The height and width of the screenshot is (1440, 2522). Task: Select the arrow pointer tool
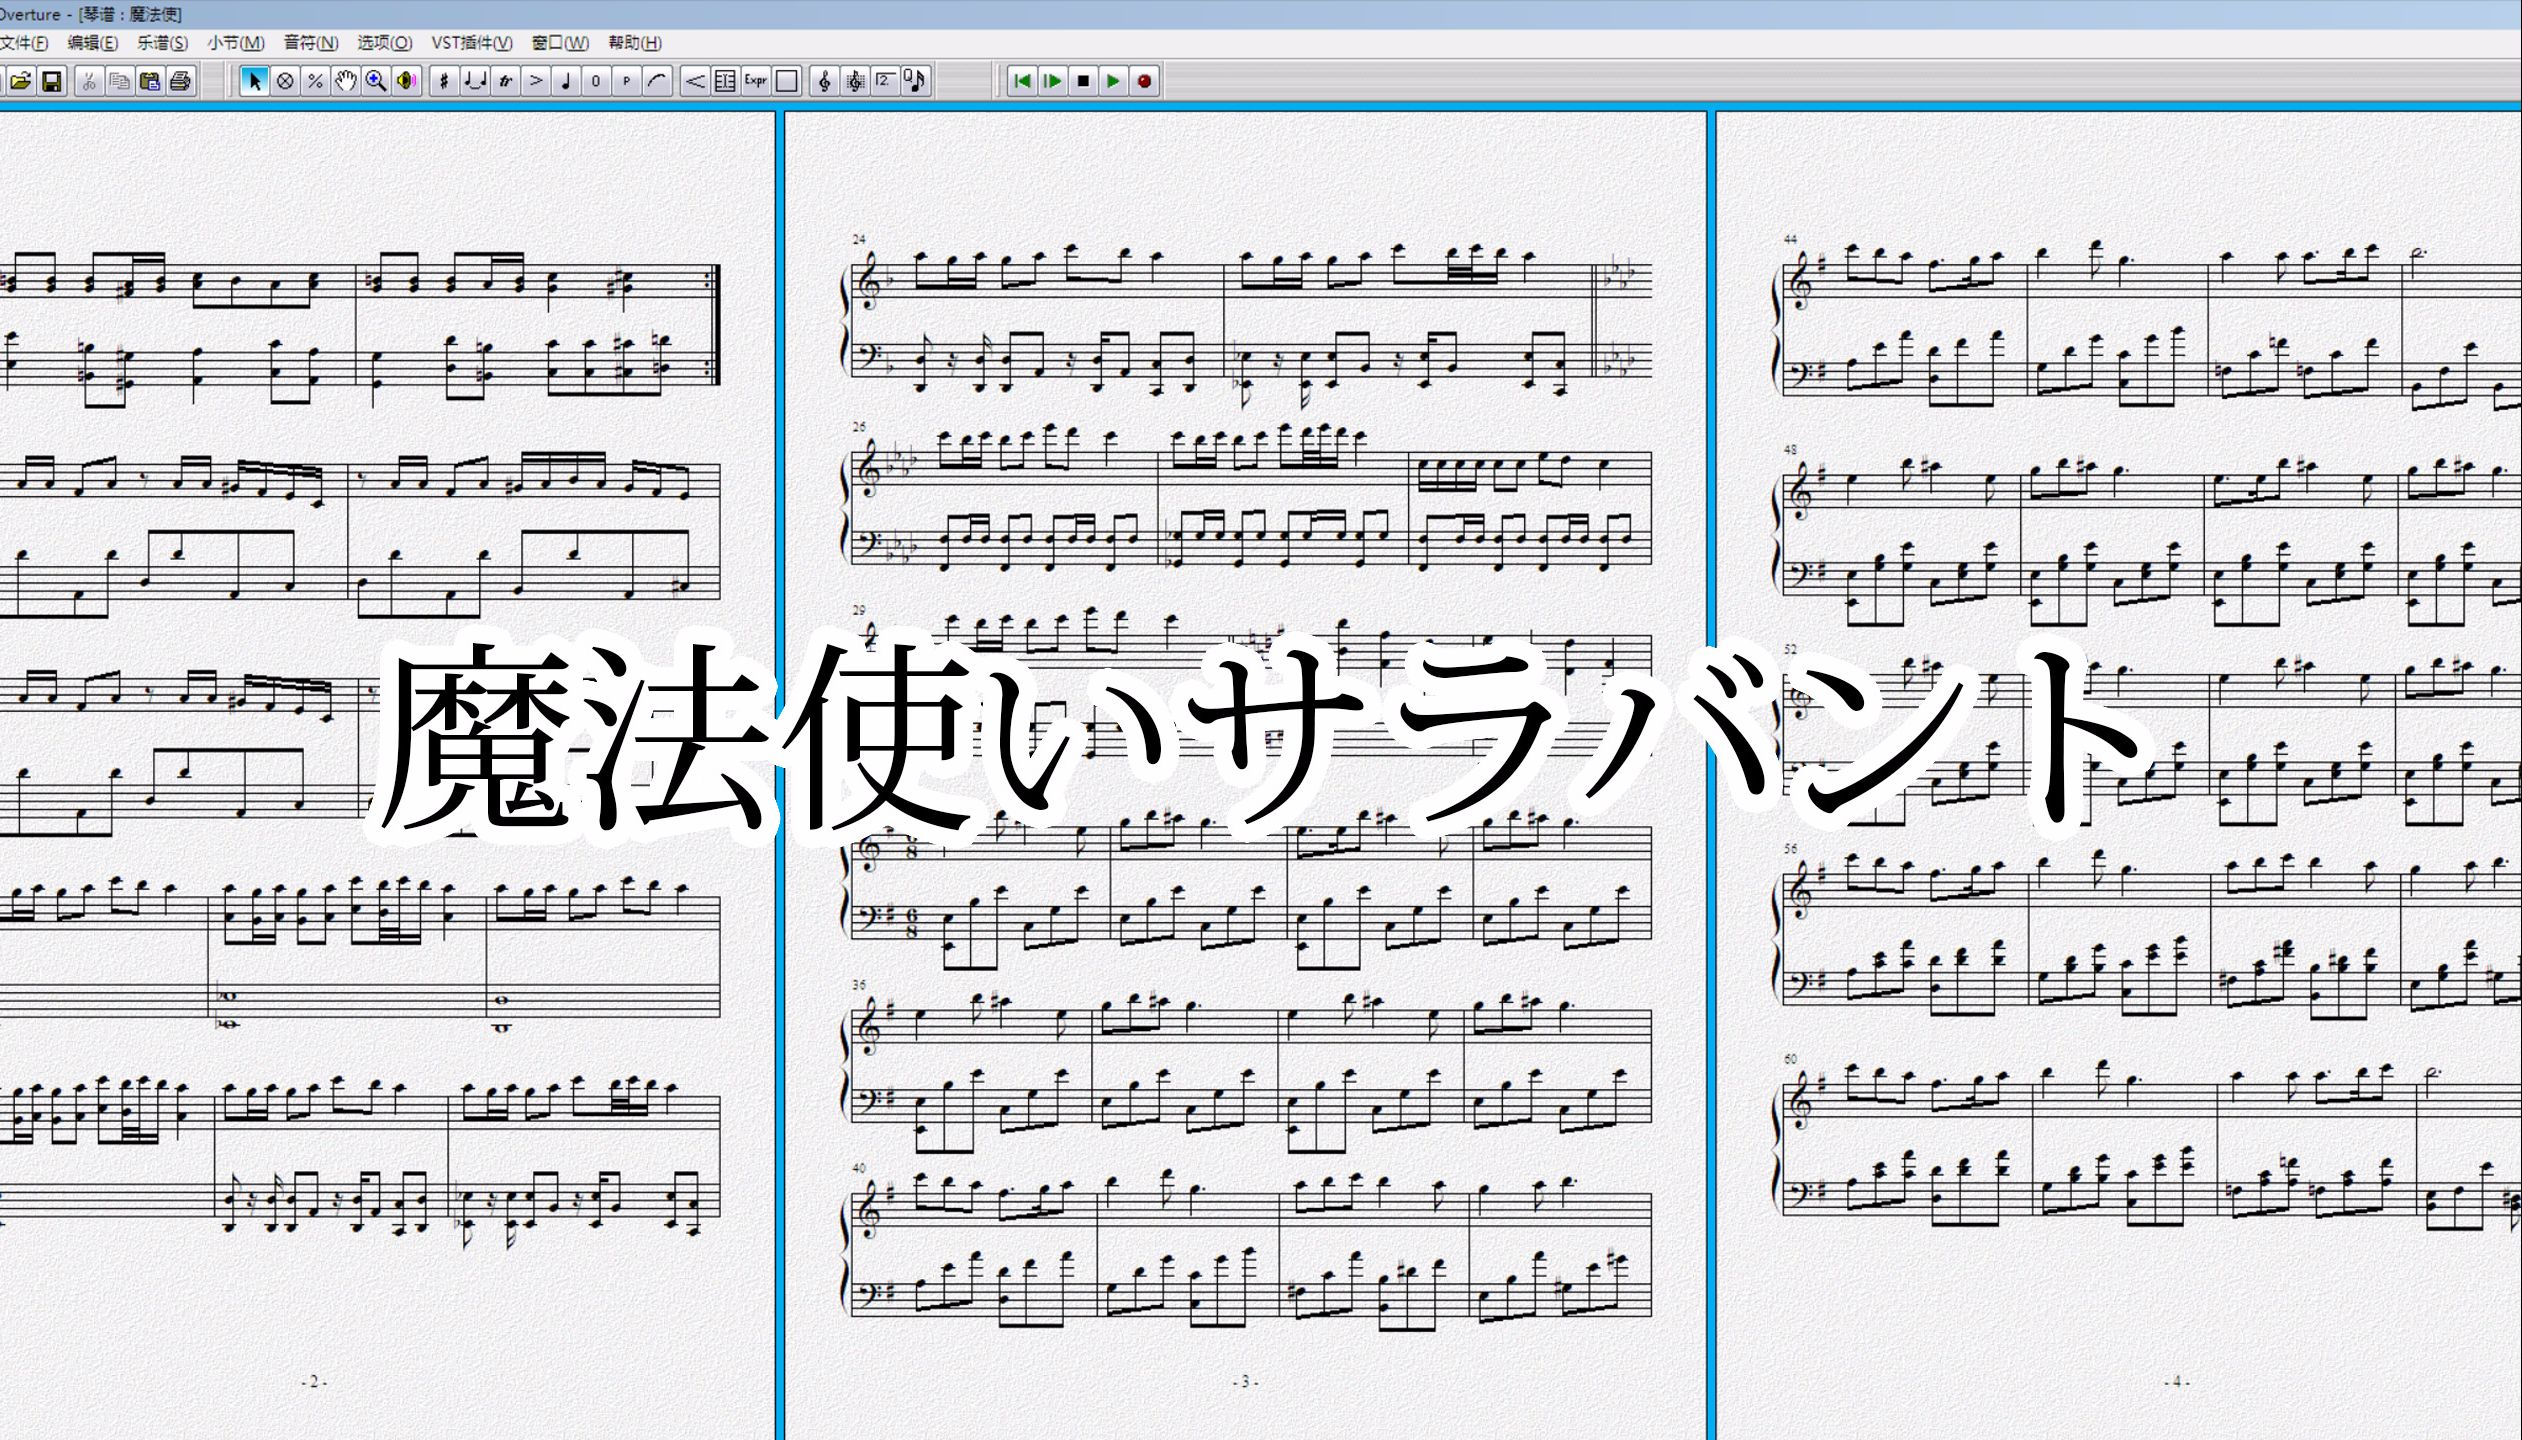254,81
